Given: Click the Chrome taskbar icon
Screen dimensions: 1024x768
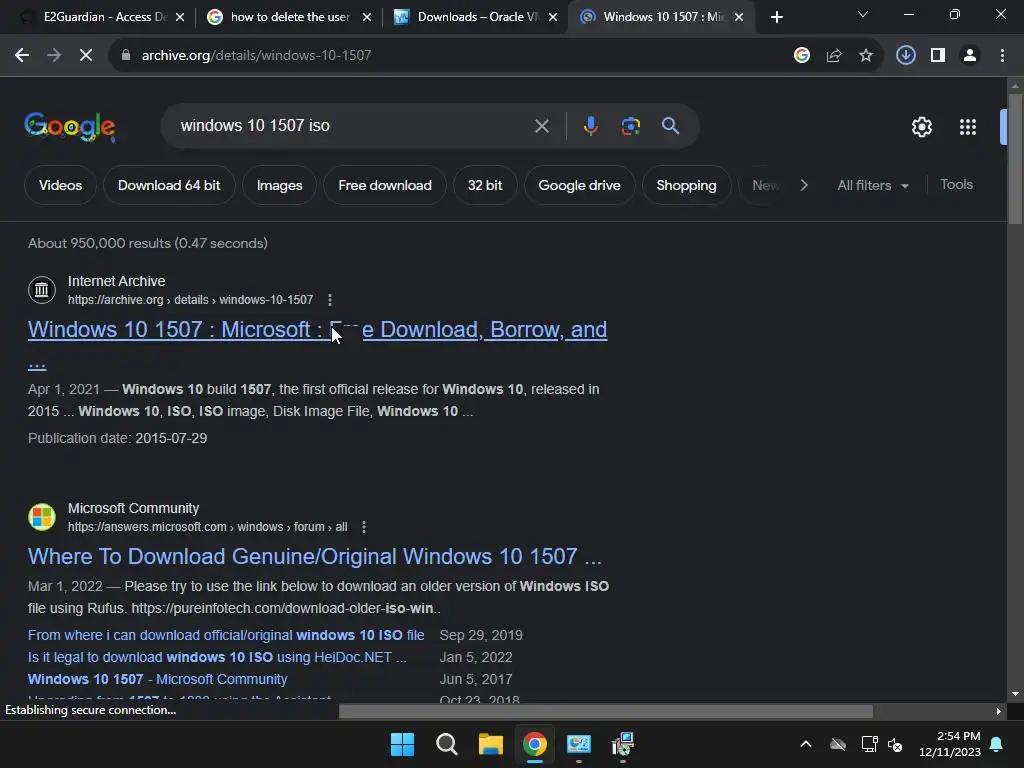Looking at the screenshot, I should coord(534,744).
